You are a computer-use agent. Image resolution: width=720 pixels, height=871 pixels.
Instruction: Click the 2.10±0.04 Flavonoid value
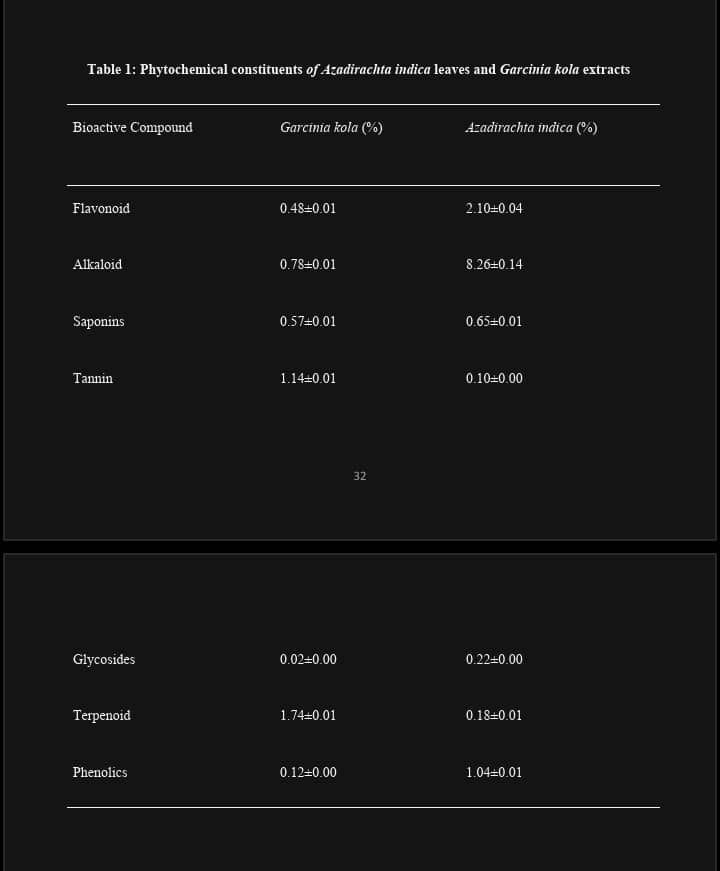494,209
